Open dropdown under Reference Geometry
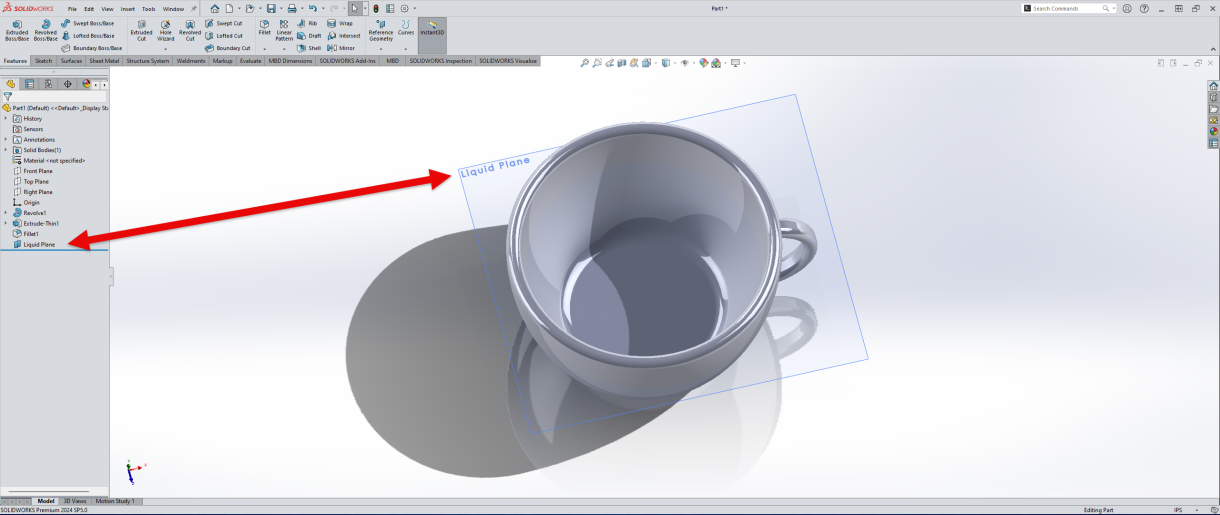The height and width of the screenshot is (515, 1220). (x=381, y=48)
